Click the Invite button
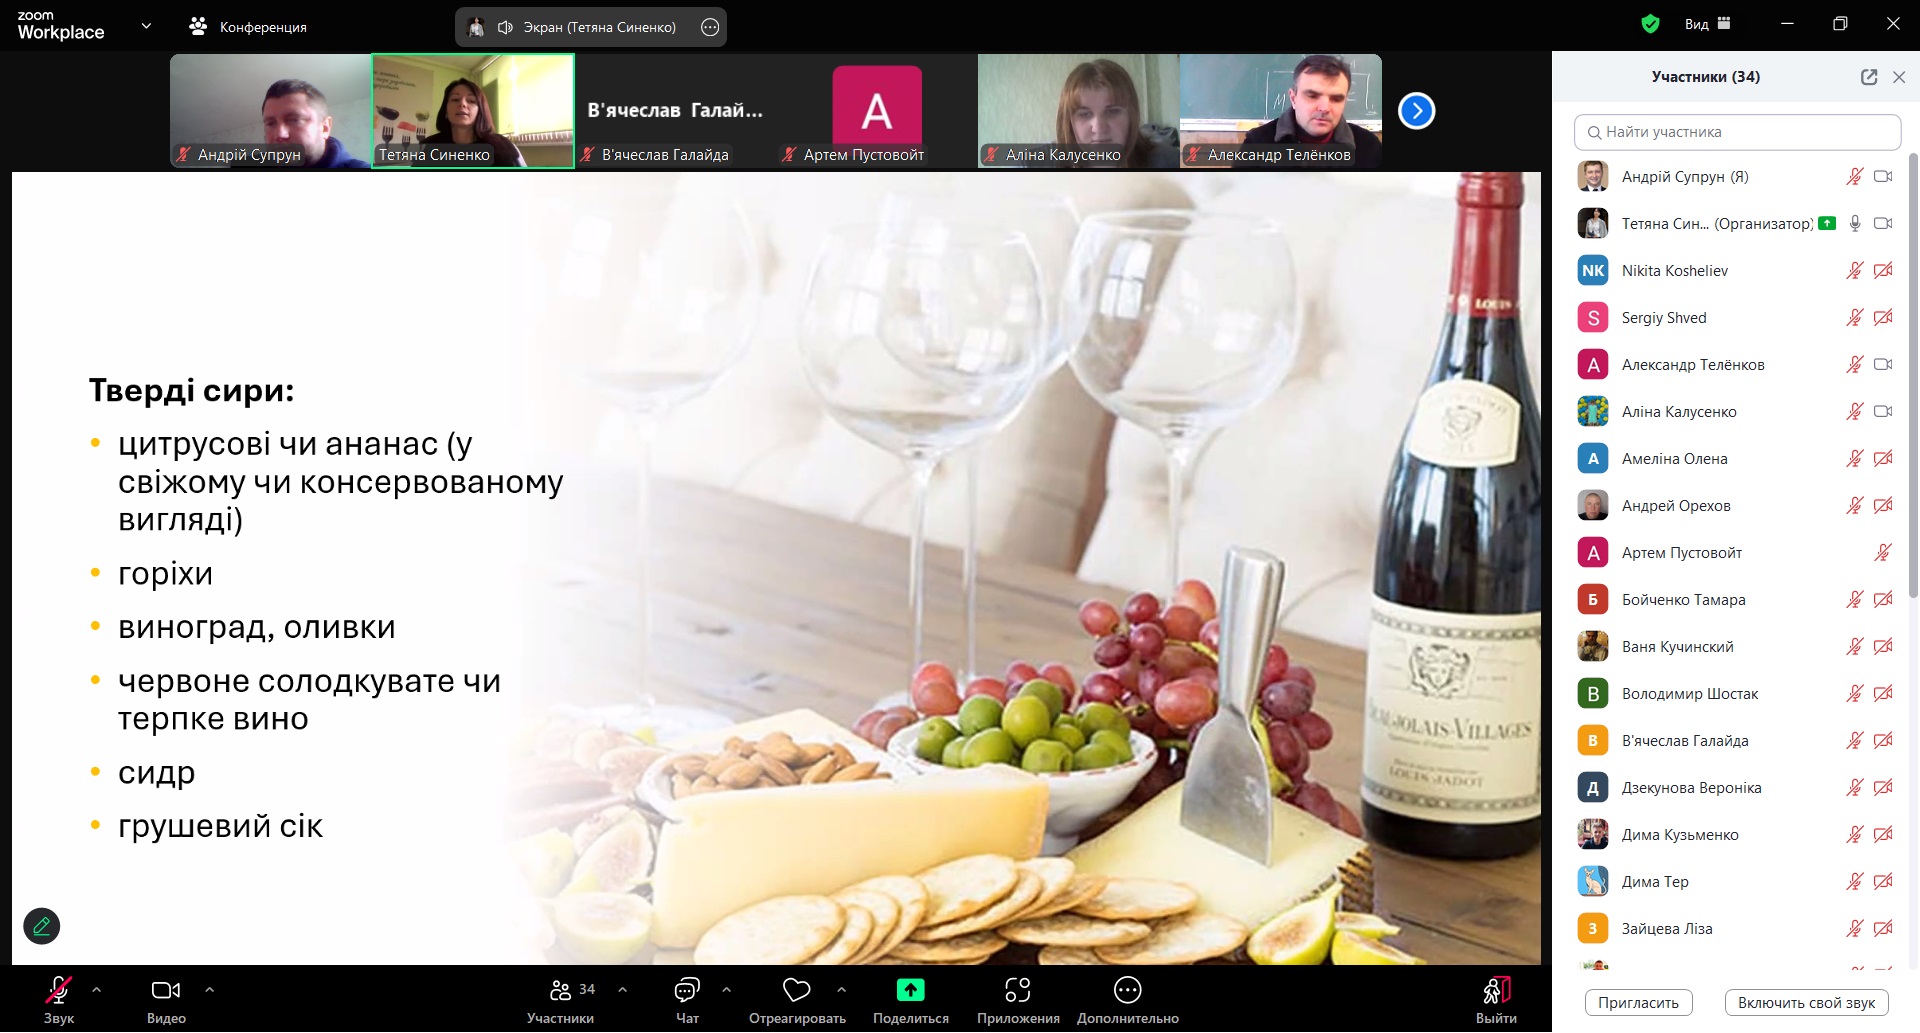The image size is (1920, 1033). pyautogui.click(x=1638, y=1003)
